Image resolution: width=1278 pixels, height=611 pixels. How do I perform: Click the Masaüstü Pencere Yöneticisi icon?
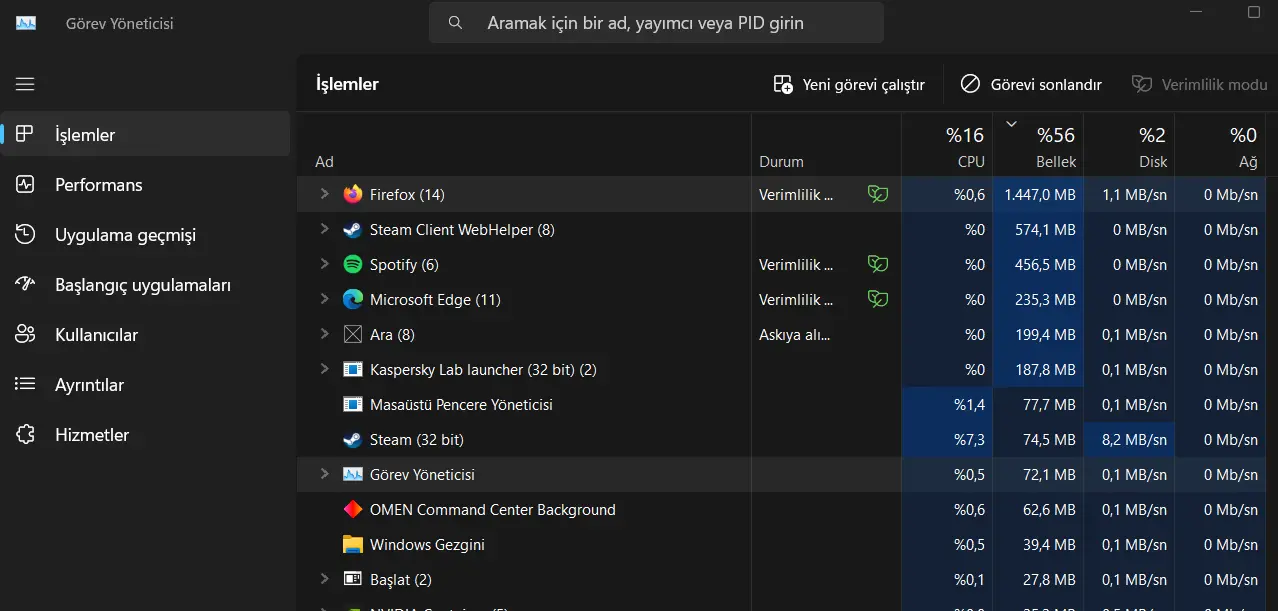[x=352, y=405]
